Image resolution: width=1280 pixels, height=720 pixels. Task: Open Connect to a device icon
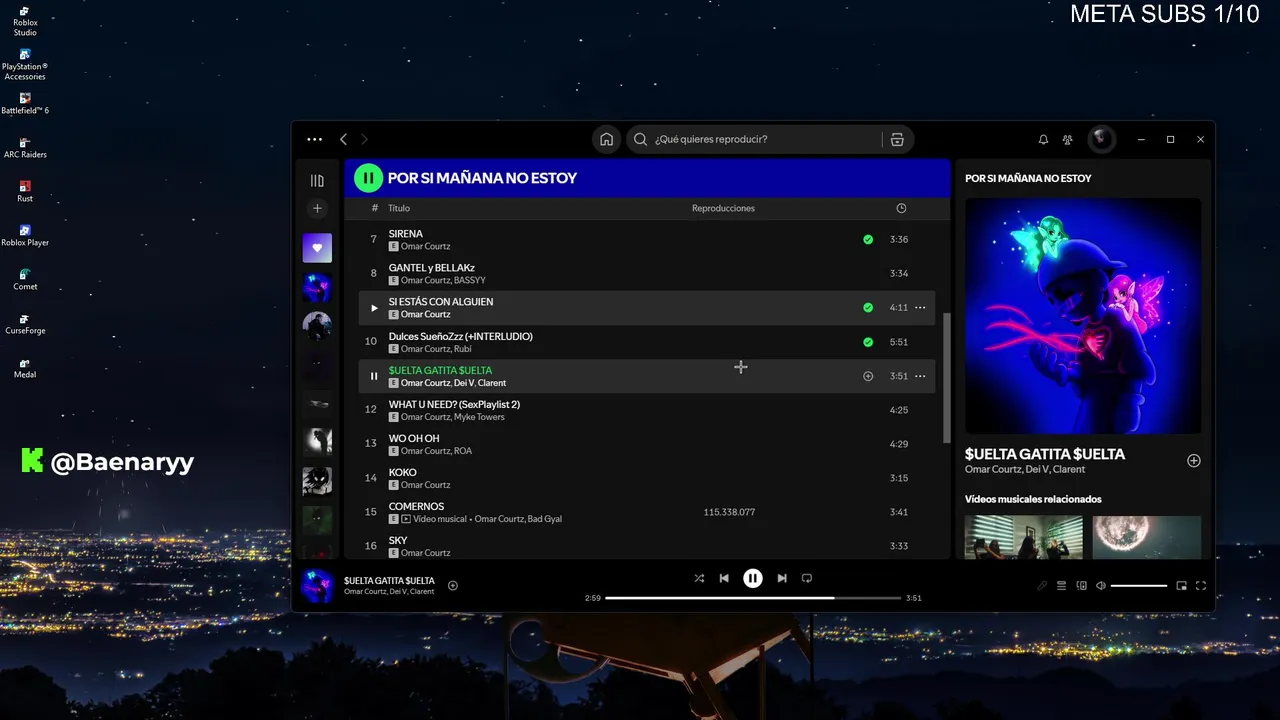(x=1081, y=586)
